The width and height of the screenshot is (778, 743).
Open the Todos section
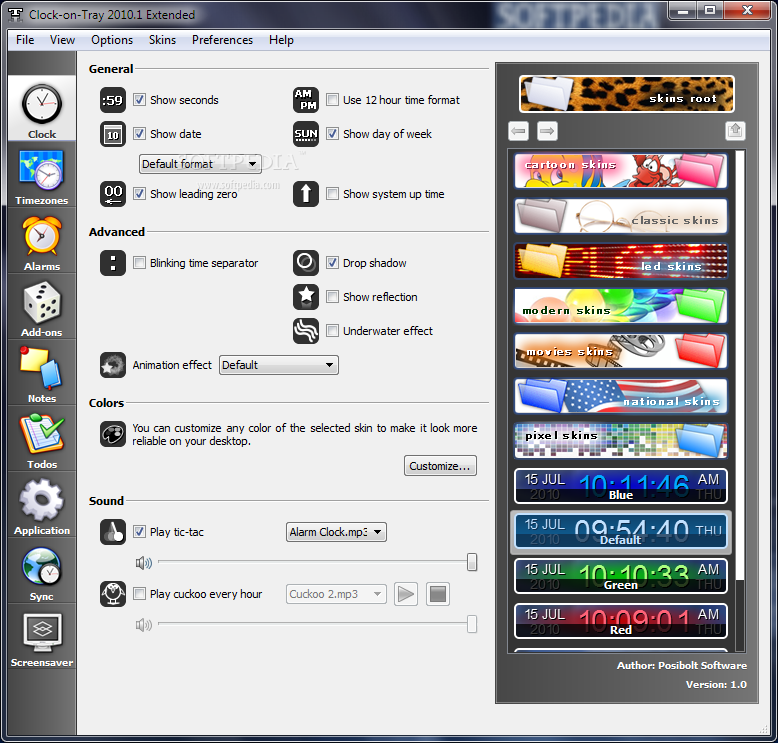point(42,438)
